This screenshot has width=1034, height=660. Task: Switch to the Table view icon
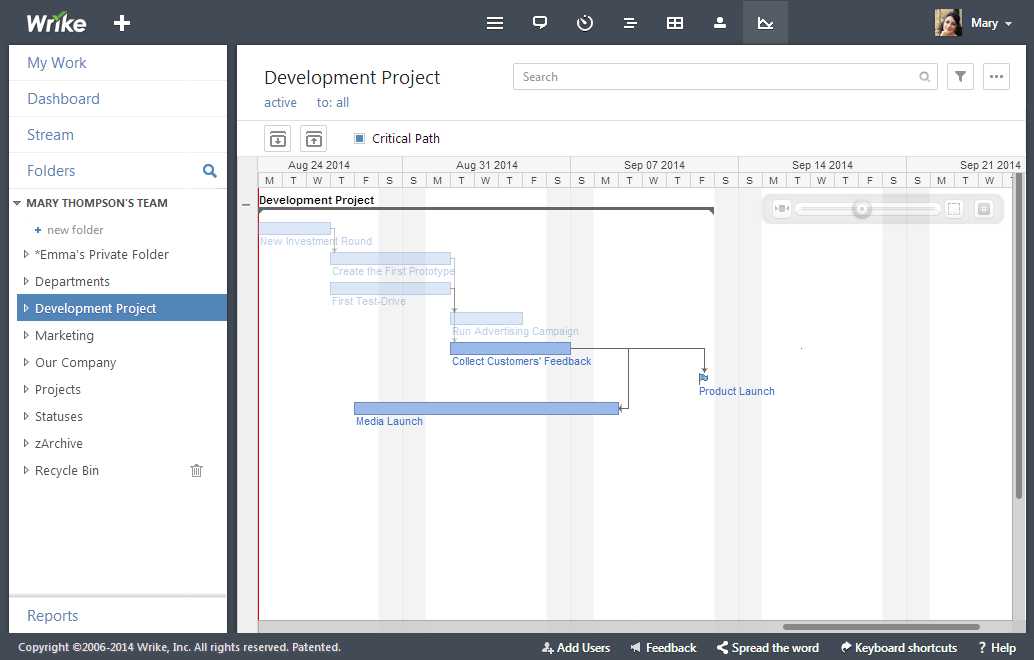(x=675, y=23)
